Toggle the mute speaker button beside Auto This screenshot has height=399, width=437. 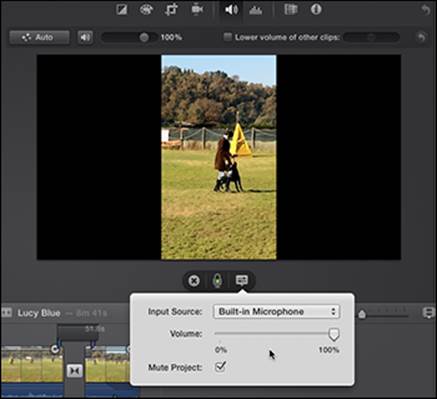[85, 37]
